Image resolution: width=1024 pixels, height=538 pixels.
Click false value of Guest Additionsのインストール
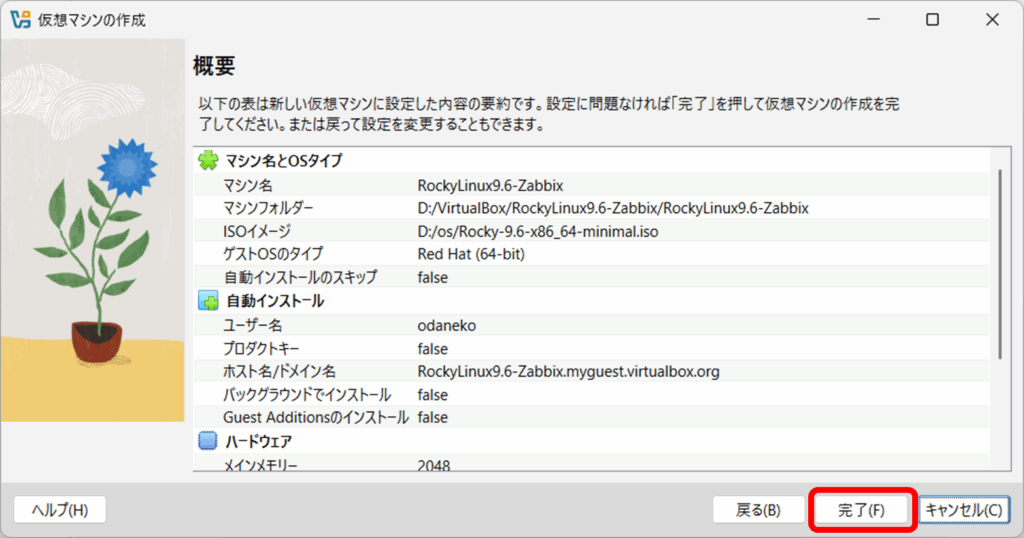(433, 417)
